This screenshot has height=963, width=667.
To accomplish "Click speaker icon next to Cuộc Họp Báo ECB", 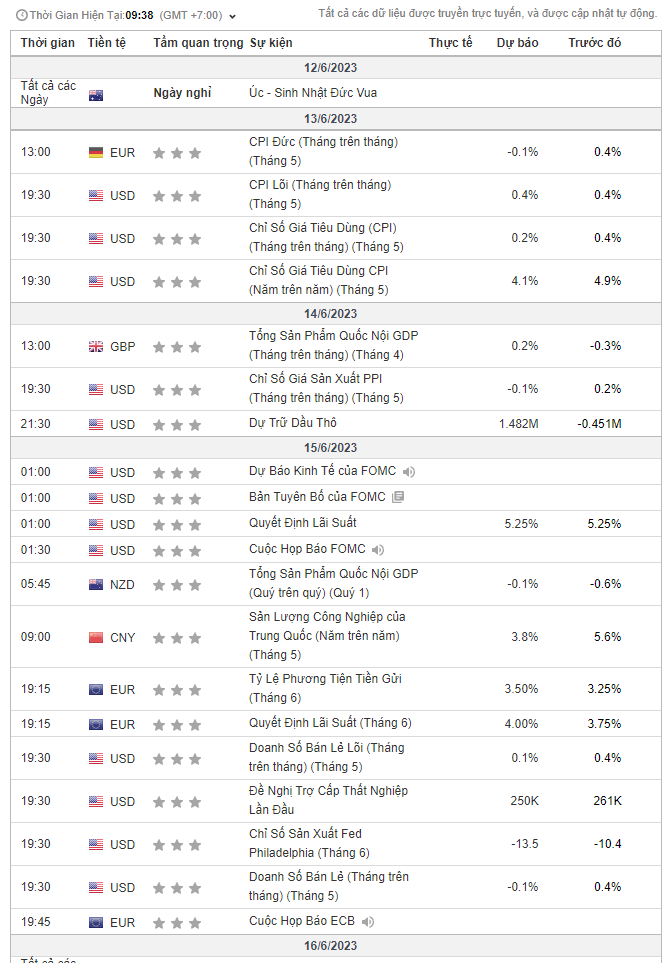I will 368,922.
